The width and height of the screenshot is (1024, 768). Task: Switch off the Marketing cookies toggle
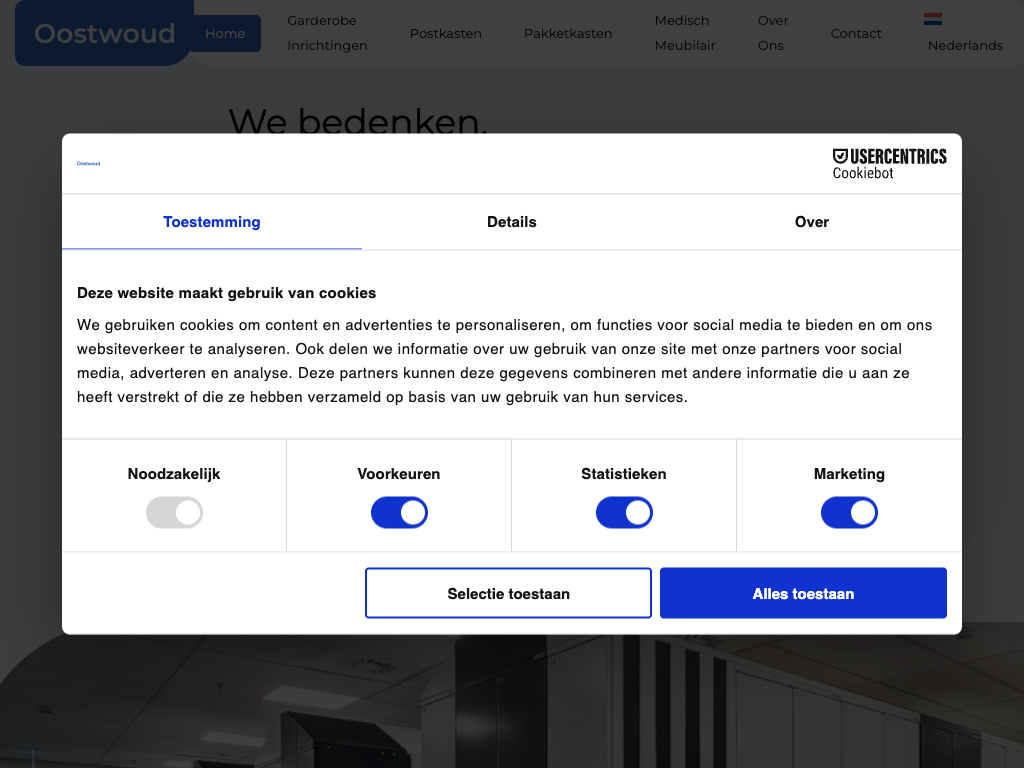click(849, 513)
